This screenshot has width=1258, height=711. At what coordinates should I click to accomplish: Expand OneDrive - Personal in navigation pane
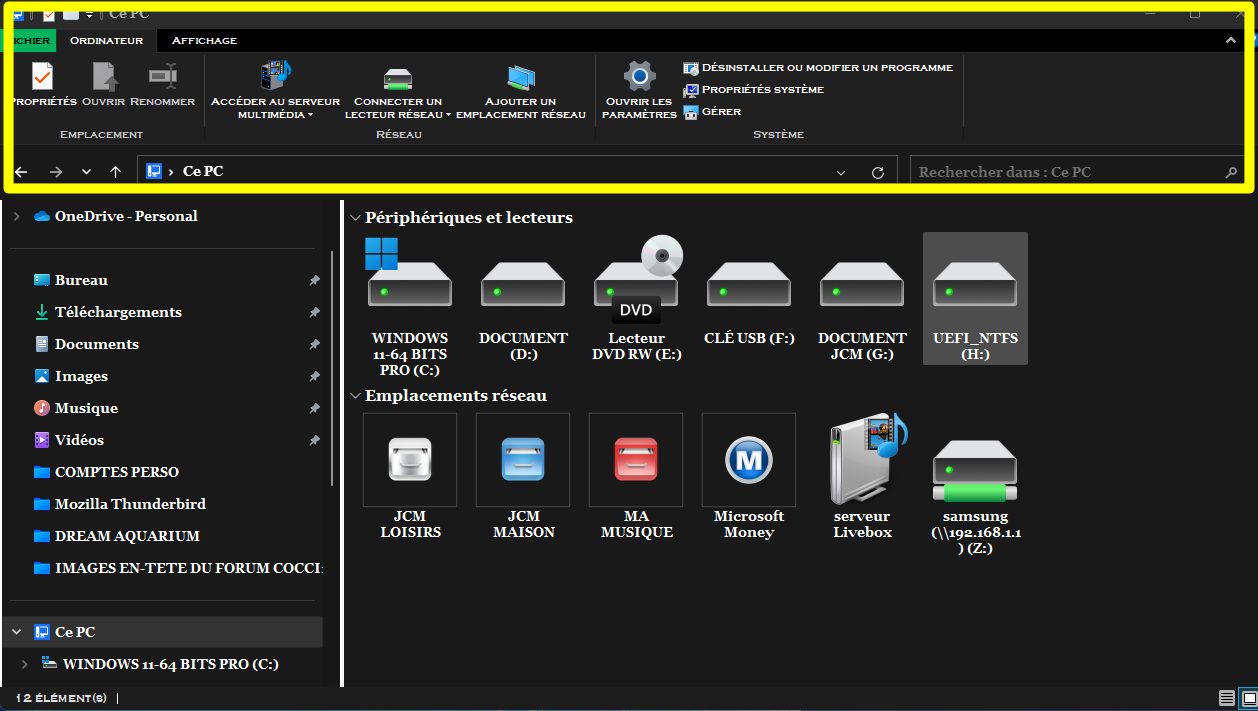click(x=16, y=216)
